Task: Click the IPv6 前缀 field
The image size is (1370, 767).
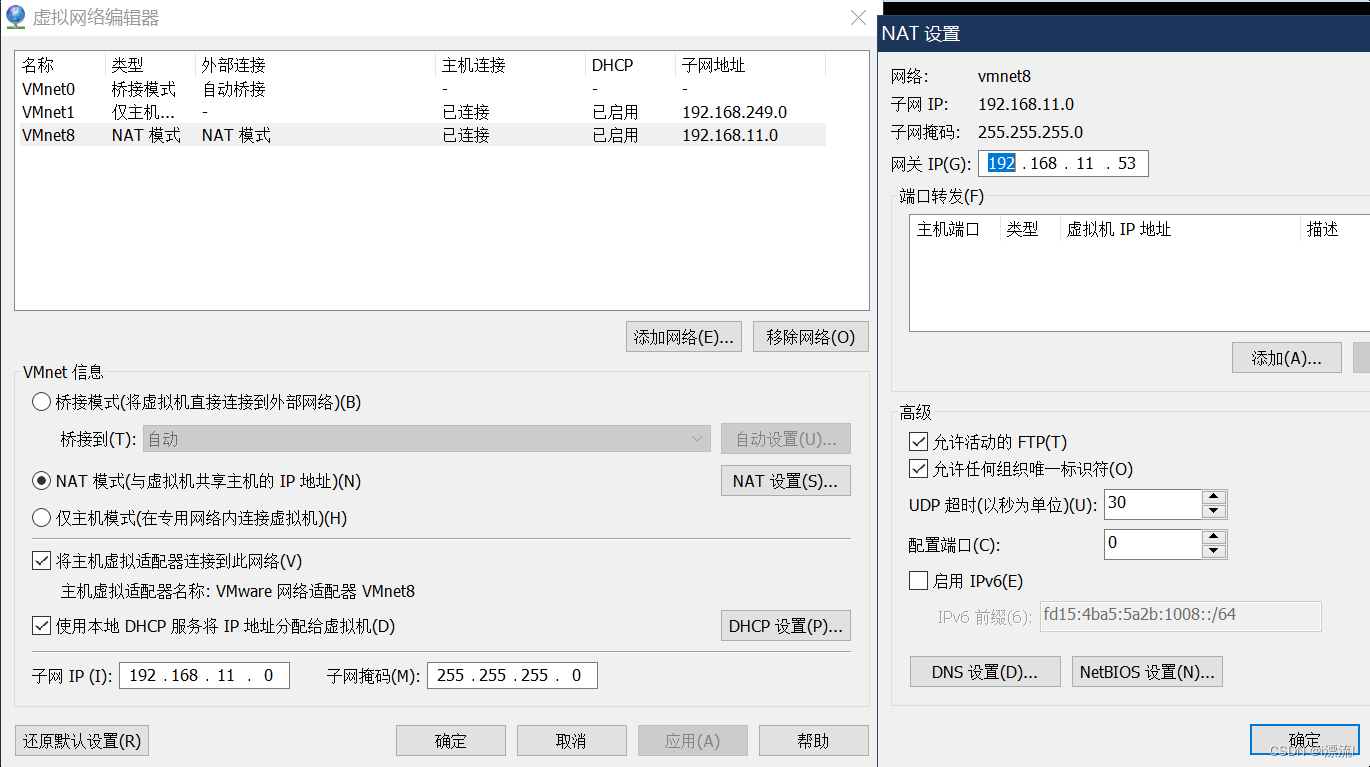Action: 1180,615
